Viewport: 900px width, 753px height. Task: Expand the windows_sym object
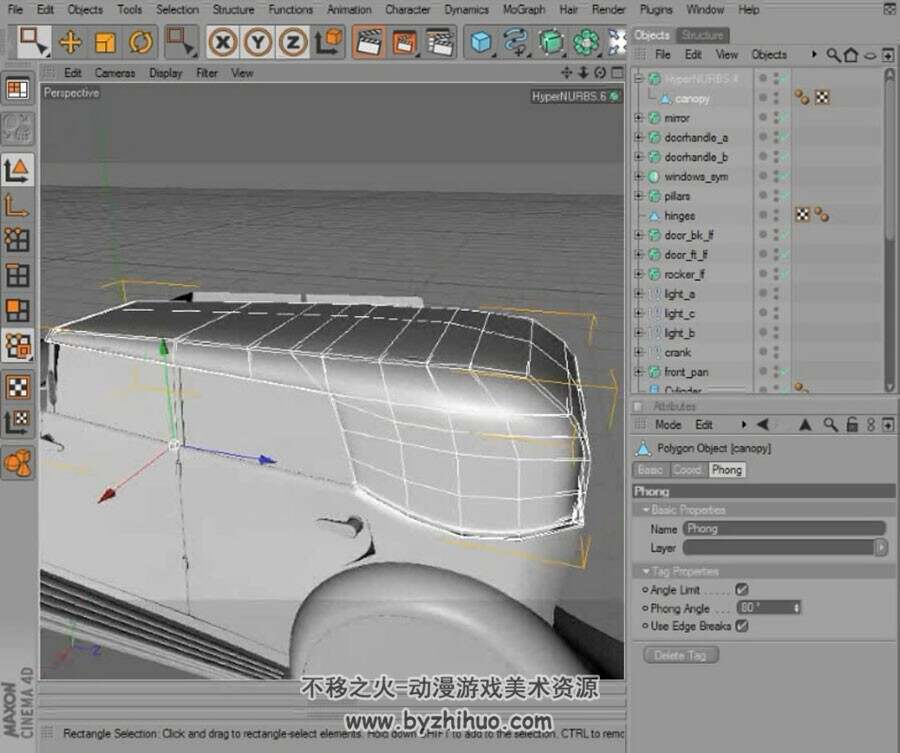coord(638,176)
